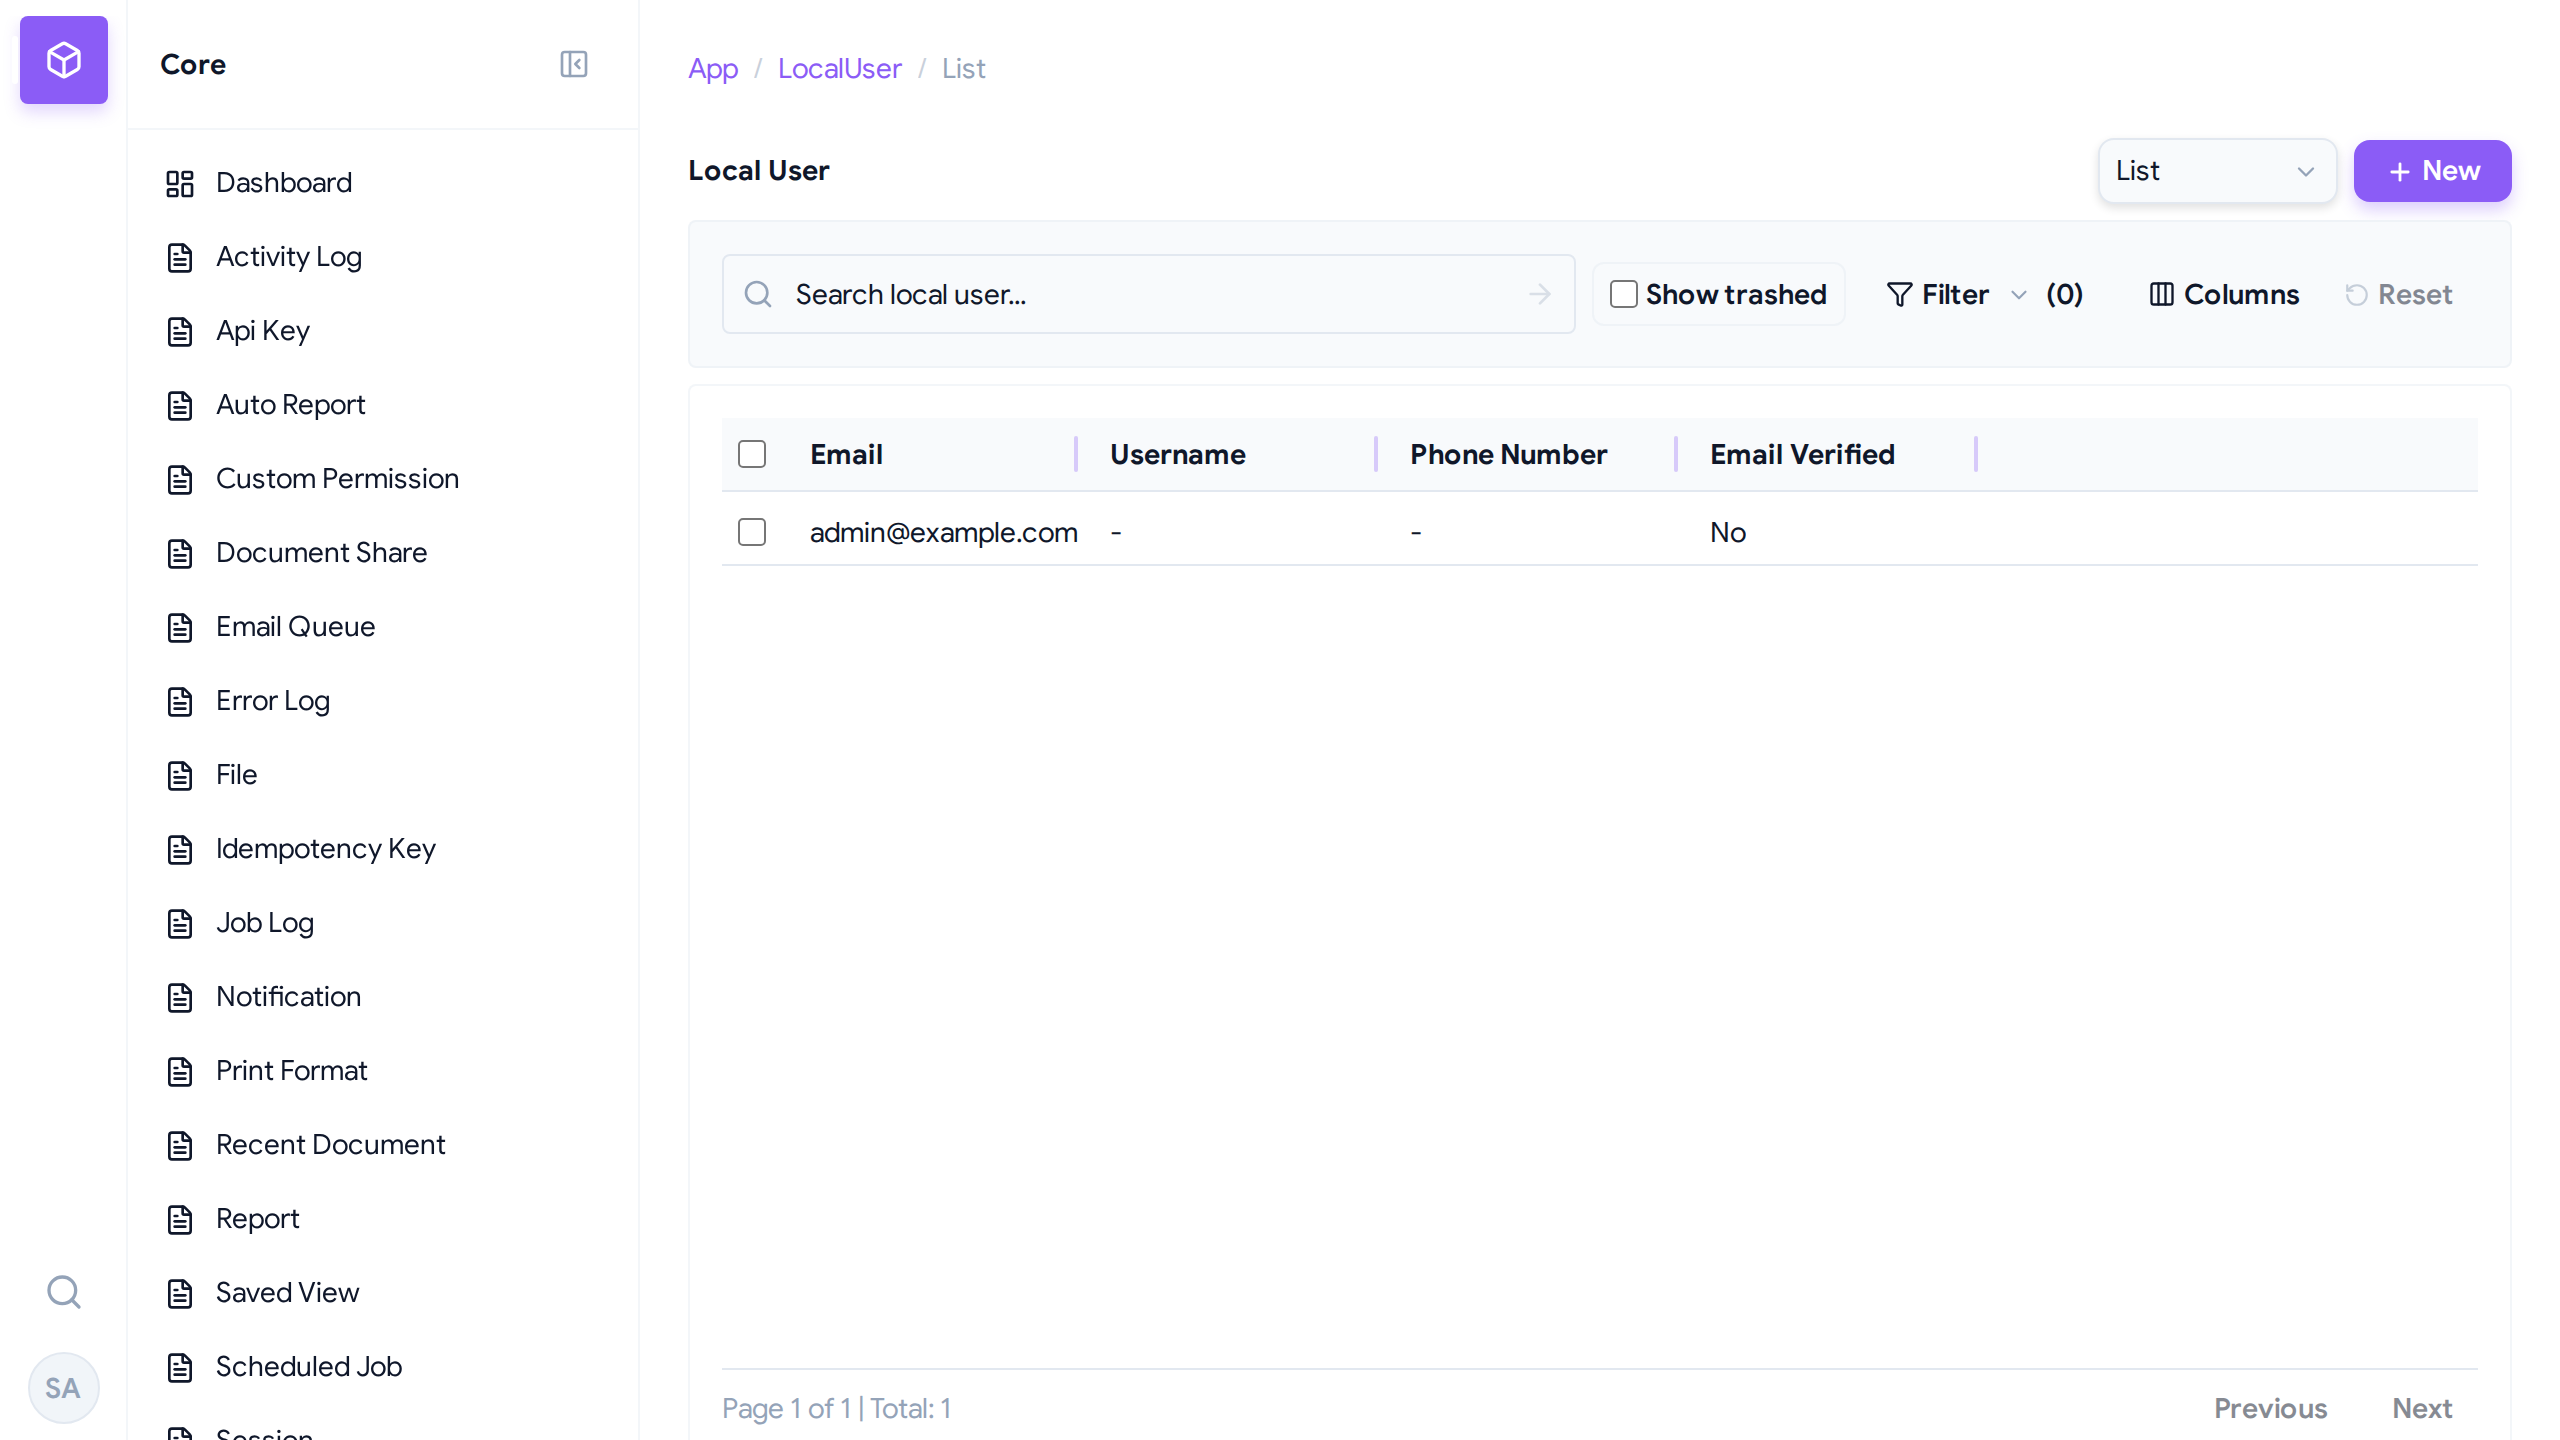
Task: Open the admin@example.com record
Action: (944, 532)
